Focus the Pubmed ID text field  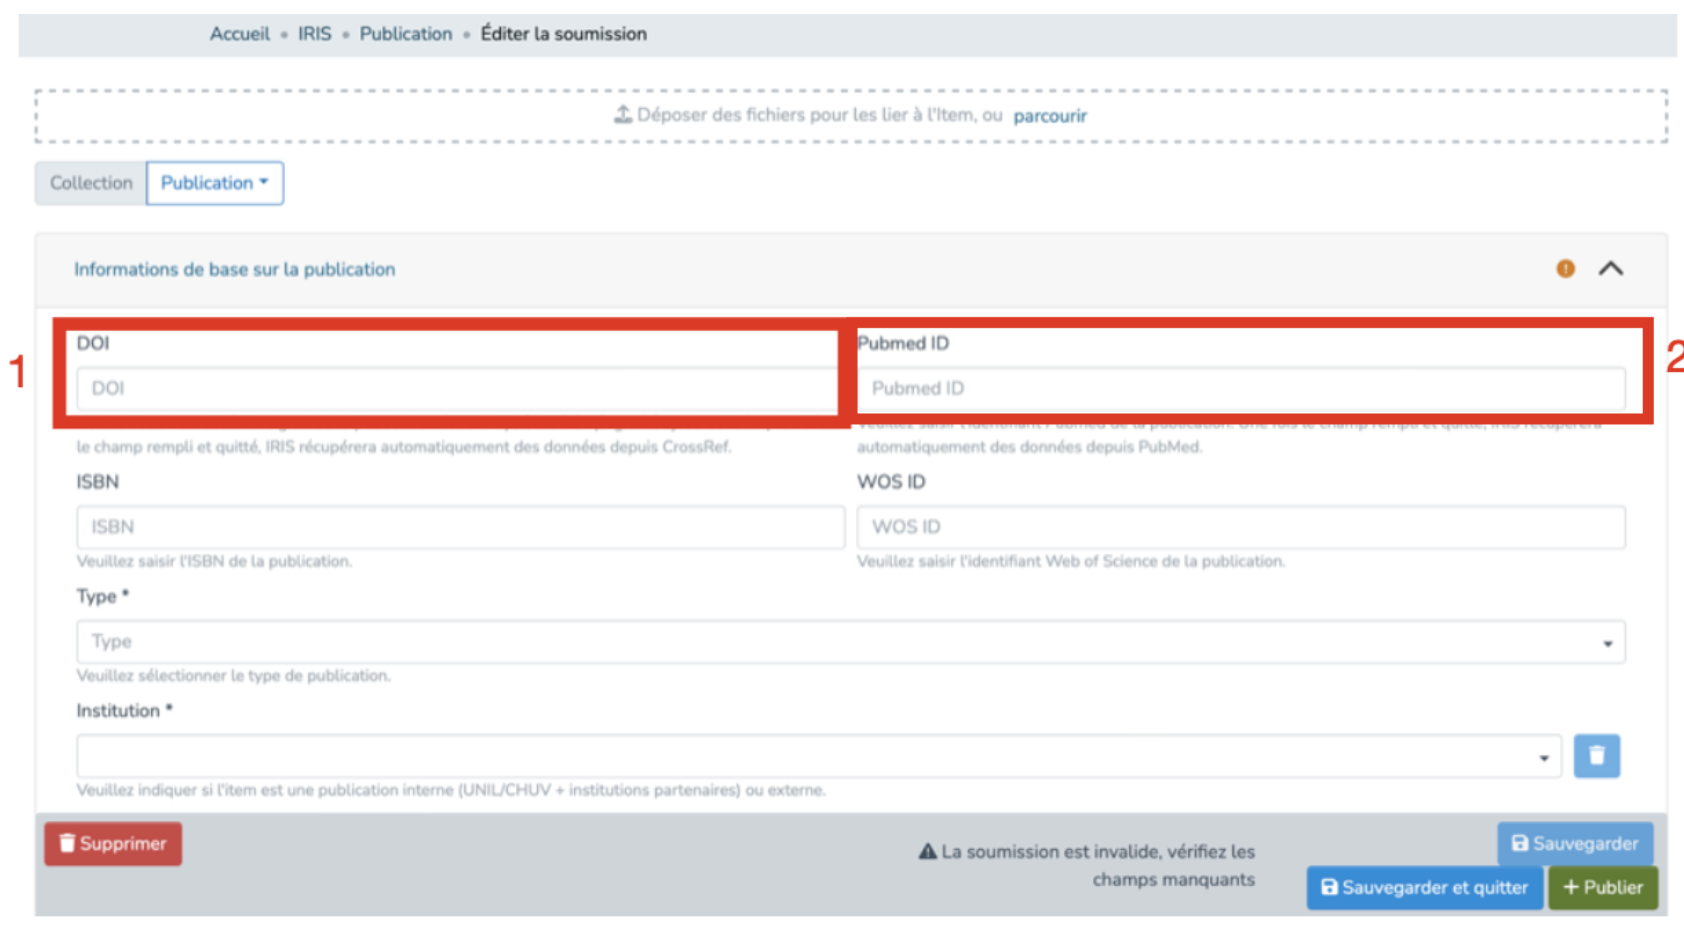tap(1240, 388)
